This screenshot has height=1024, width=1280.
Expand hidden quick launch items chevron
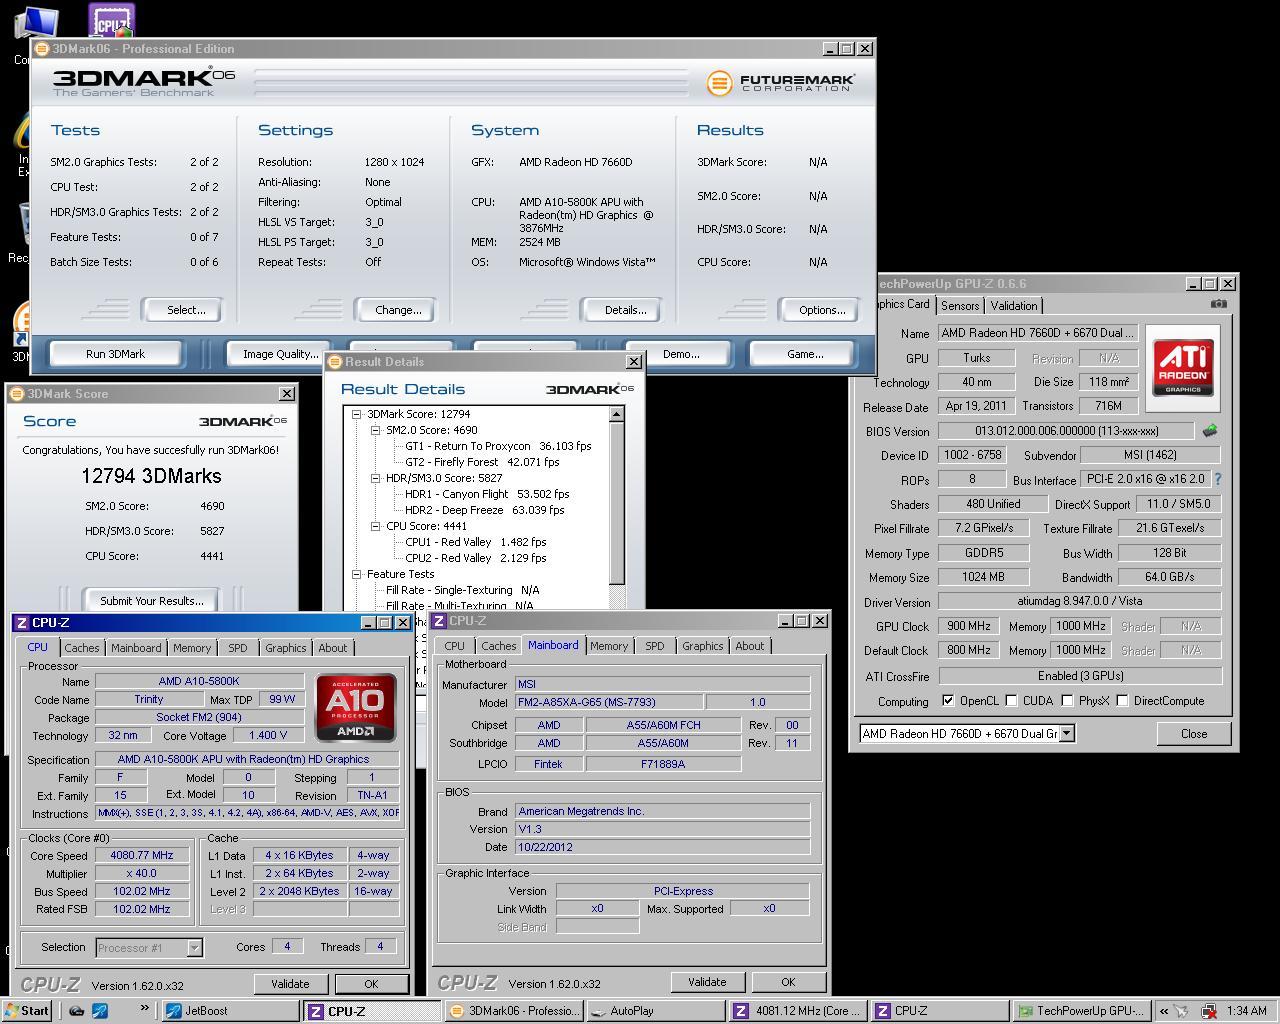[x=144, y=1008]
